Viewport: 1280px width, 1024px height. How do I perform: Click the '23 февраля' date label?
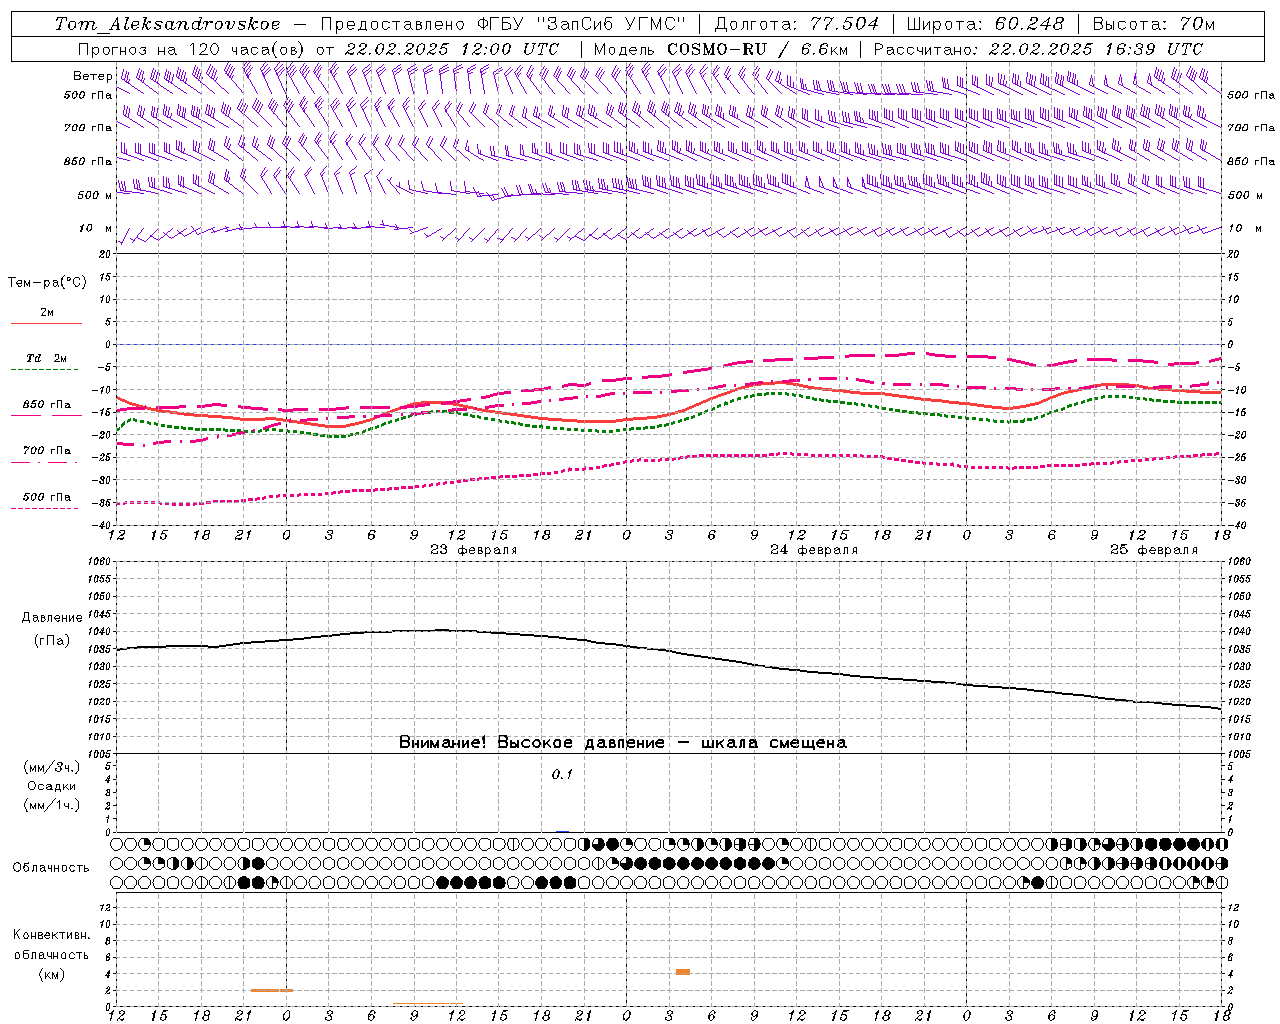click(474, 550)
